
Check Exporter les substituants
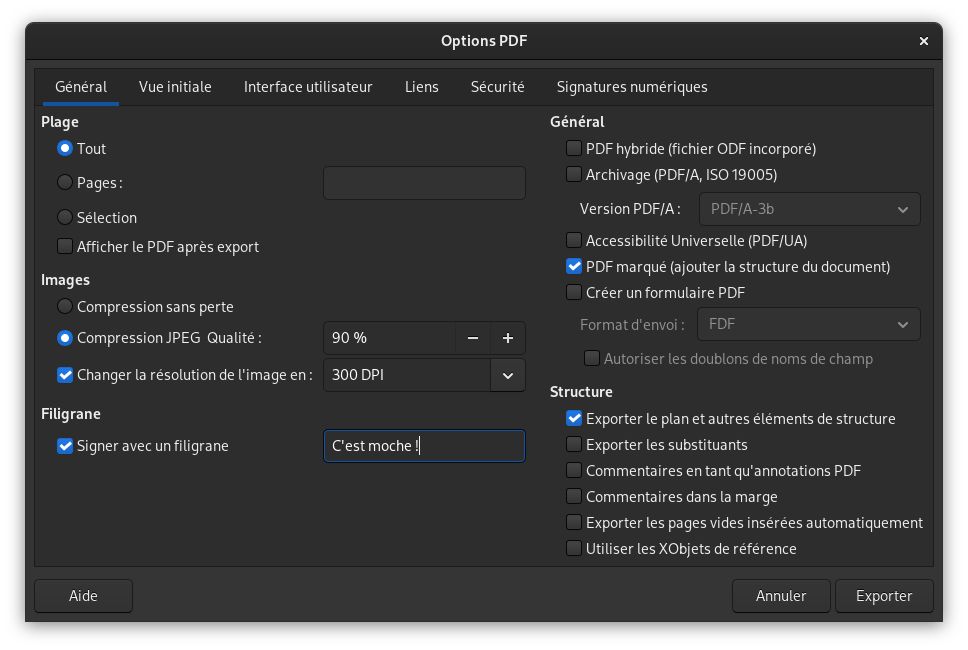(x=574, y=444)
